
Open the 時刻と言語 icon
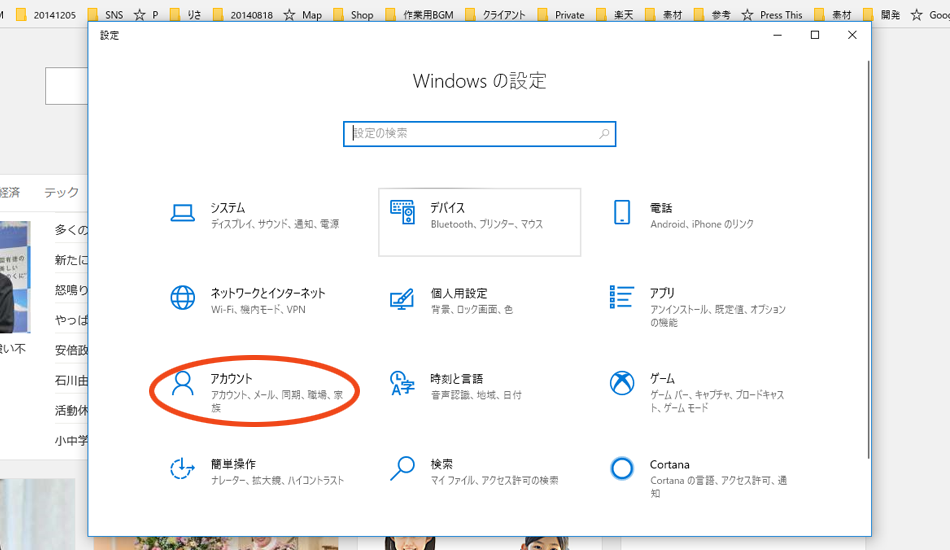tap(402, 383)
